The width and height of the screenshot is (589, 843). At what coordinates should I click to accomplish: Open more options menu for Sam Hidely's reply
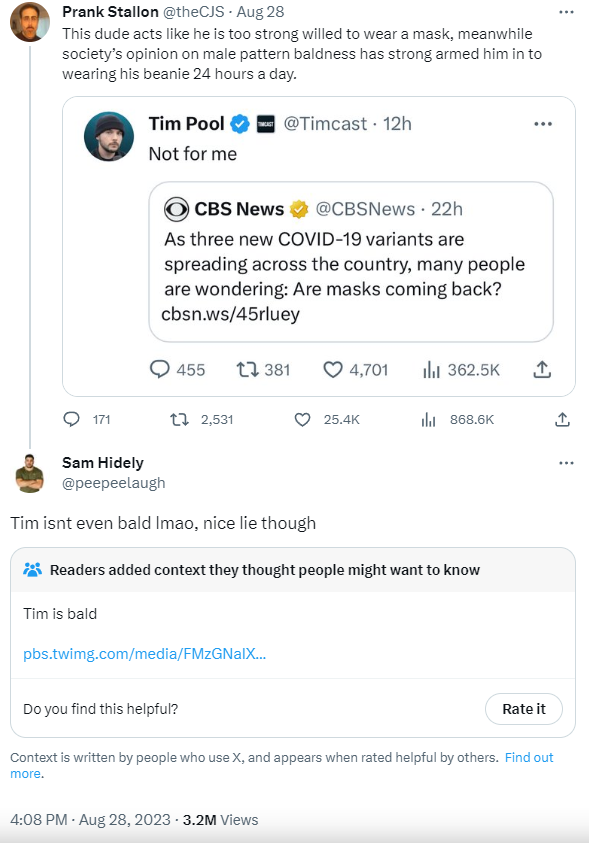click(x=566, y=463)
